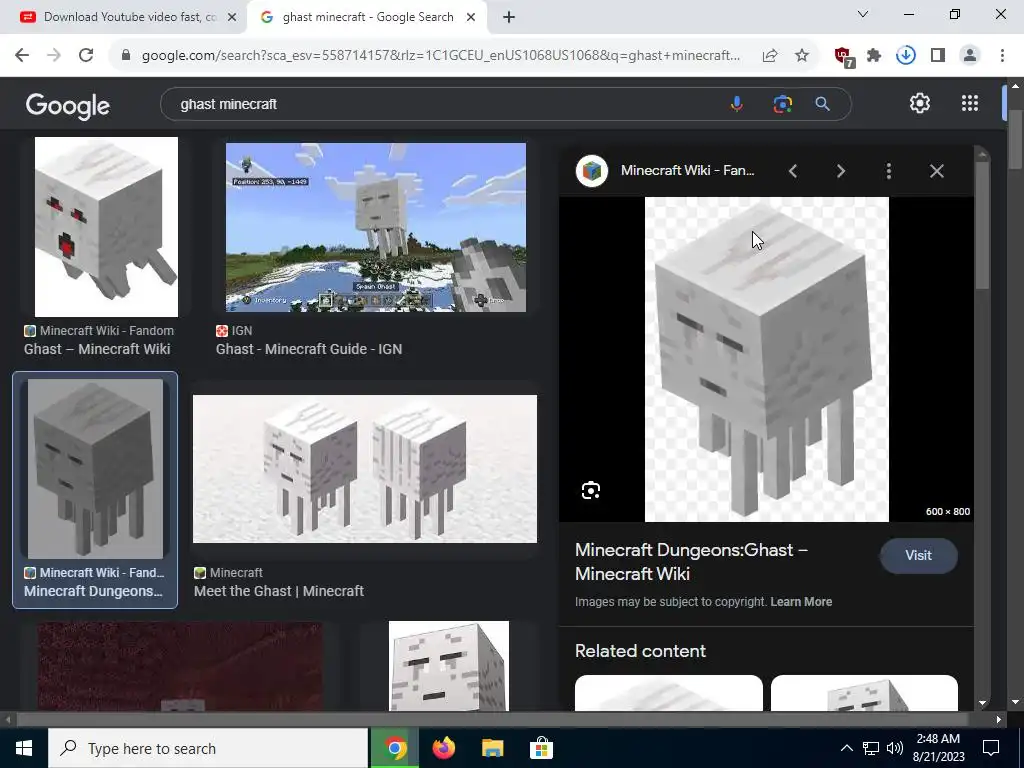Submit search with magnifier icon

coord(822,104)
